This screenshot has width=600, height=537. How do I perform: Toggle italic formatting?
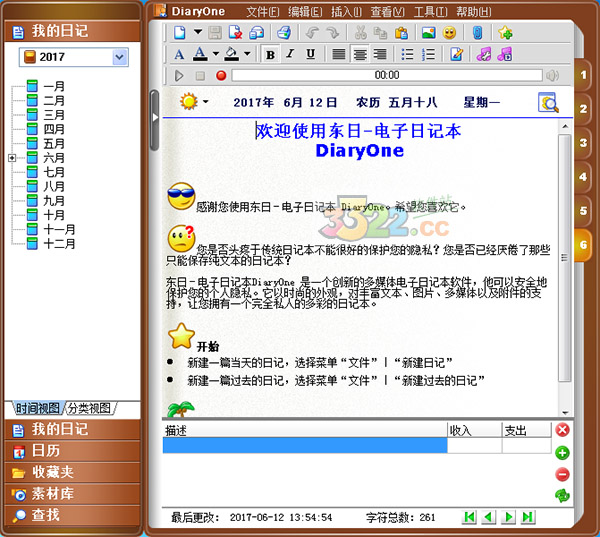288,54
